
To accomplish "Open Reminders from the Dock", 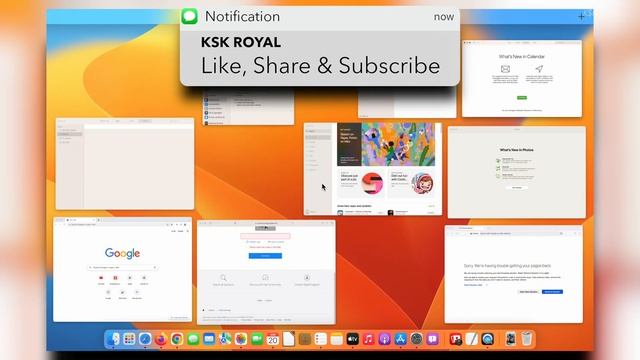I will click(x=320, y=339).
